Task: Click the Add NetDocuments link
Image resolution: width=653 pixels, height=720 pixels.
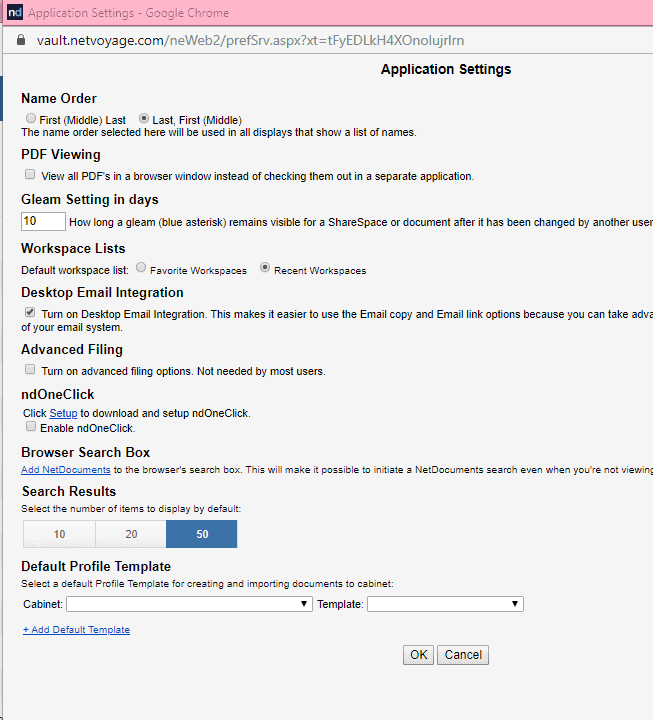Action: click(66, 470)
